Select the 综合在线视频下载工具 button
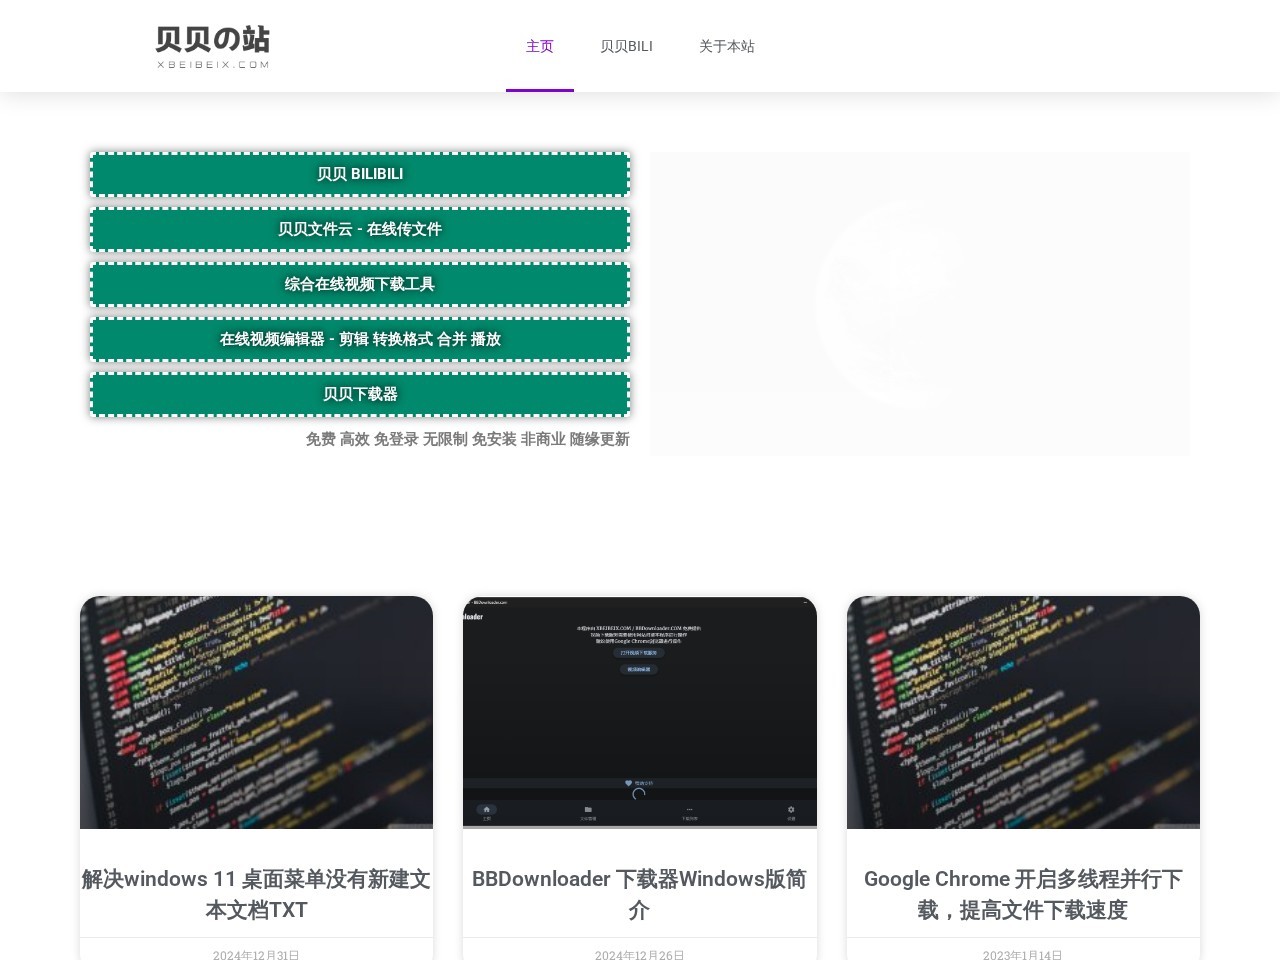The width and height of the screenshot is (1280, 960). (360, 284)
